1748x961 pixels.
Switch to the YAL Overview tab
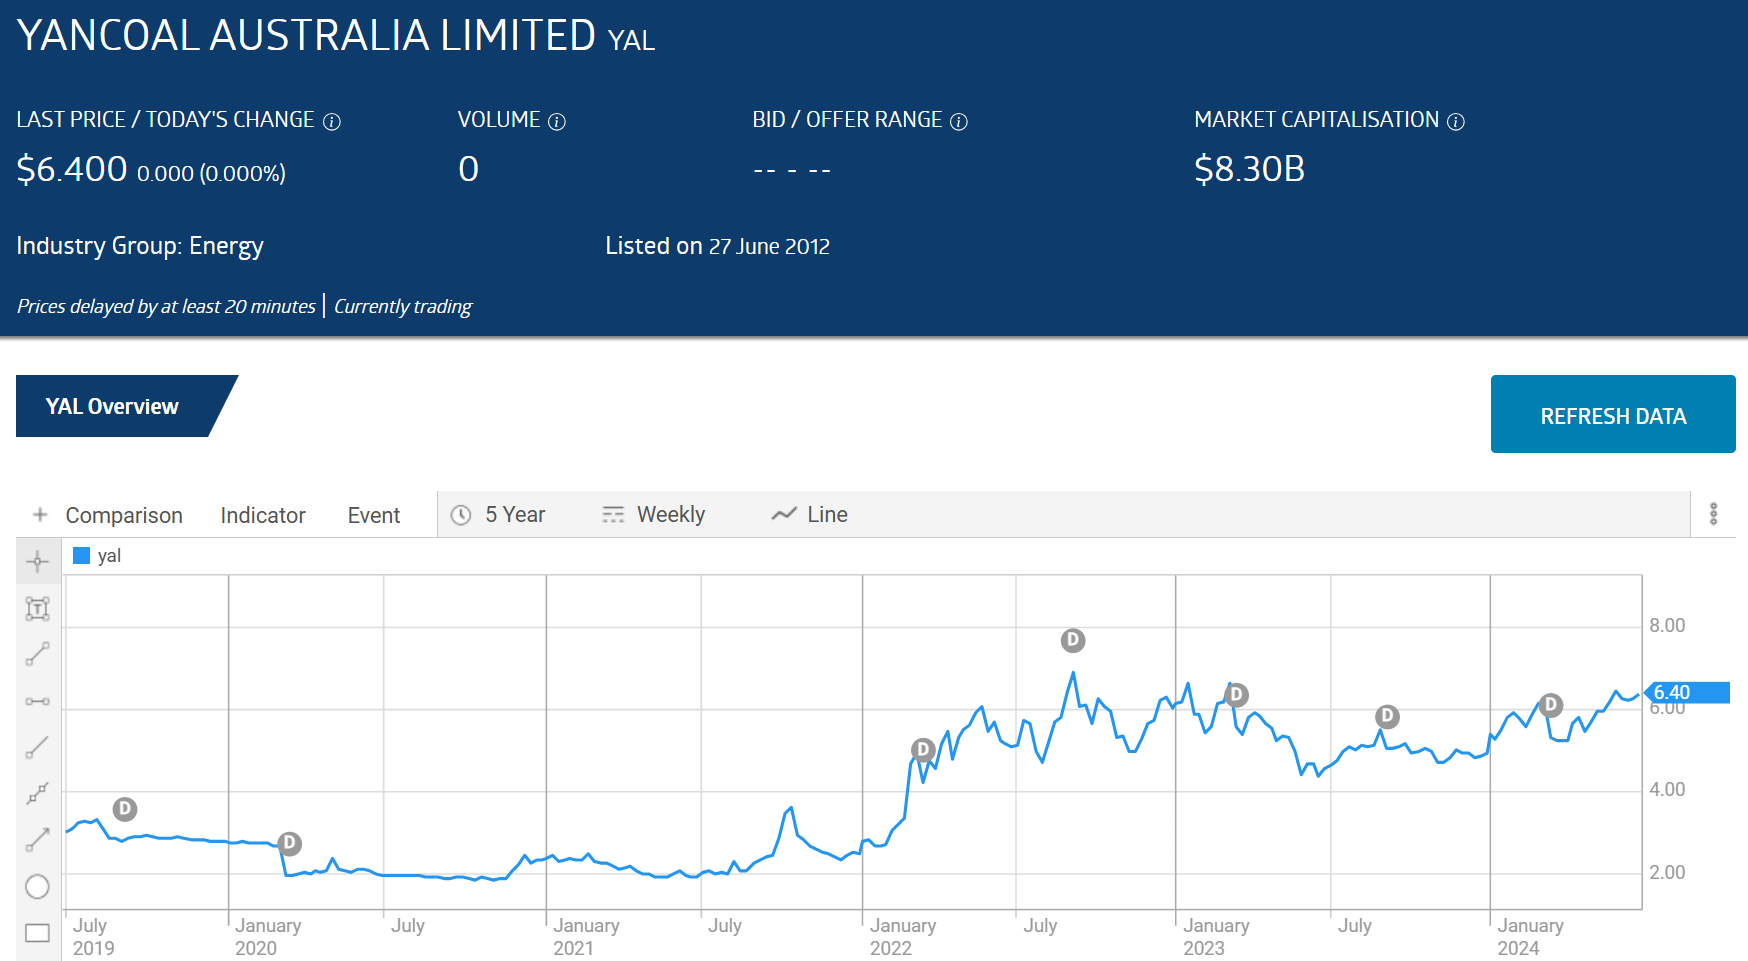(x=112, y=406)
